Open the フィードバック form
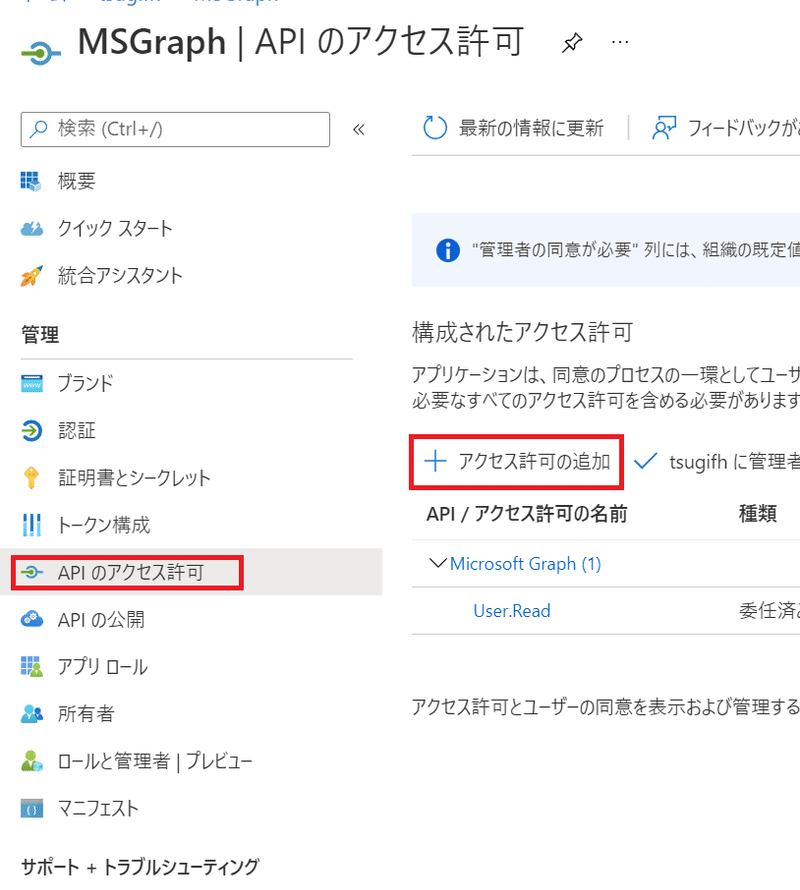Image resolution: width=800 pixels, height=890 pixels. coord(730,127)
